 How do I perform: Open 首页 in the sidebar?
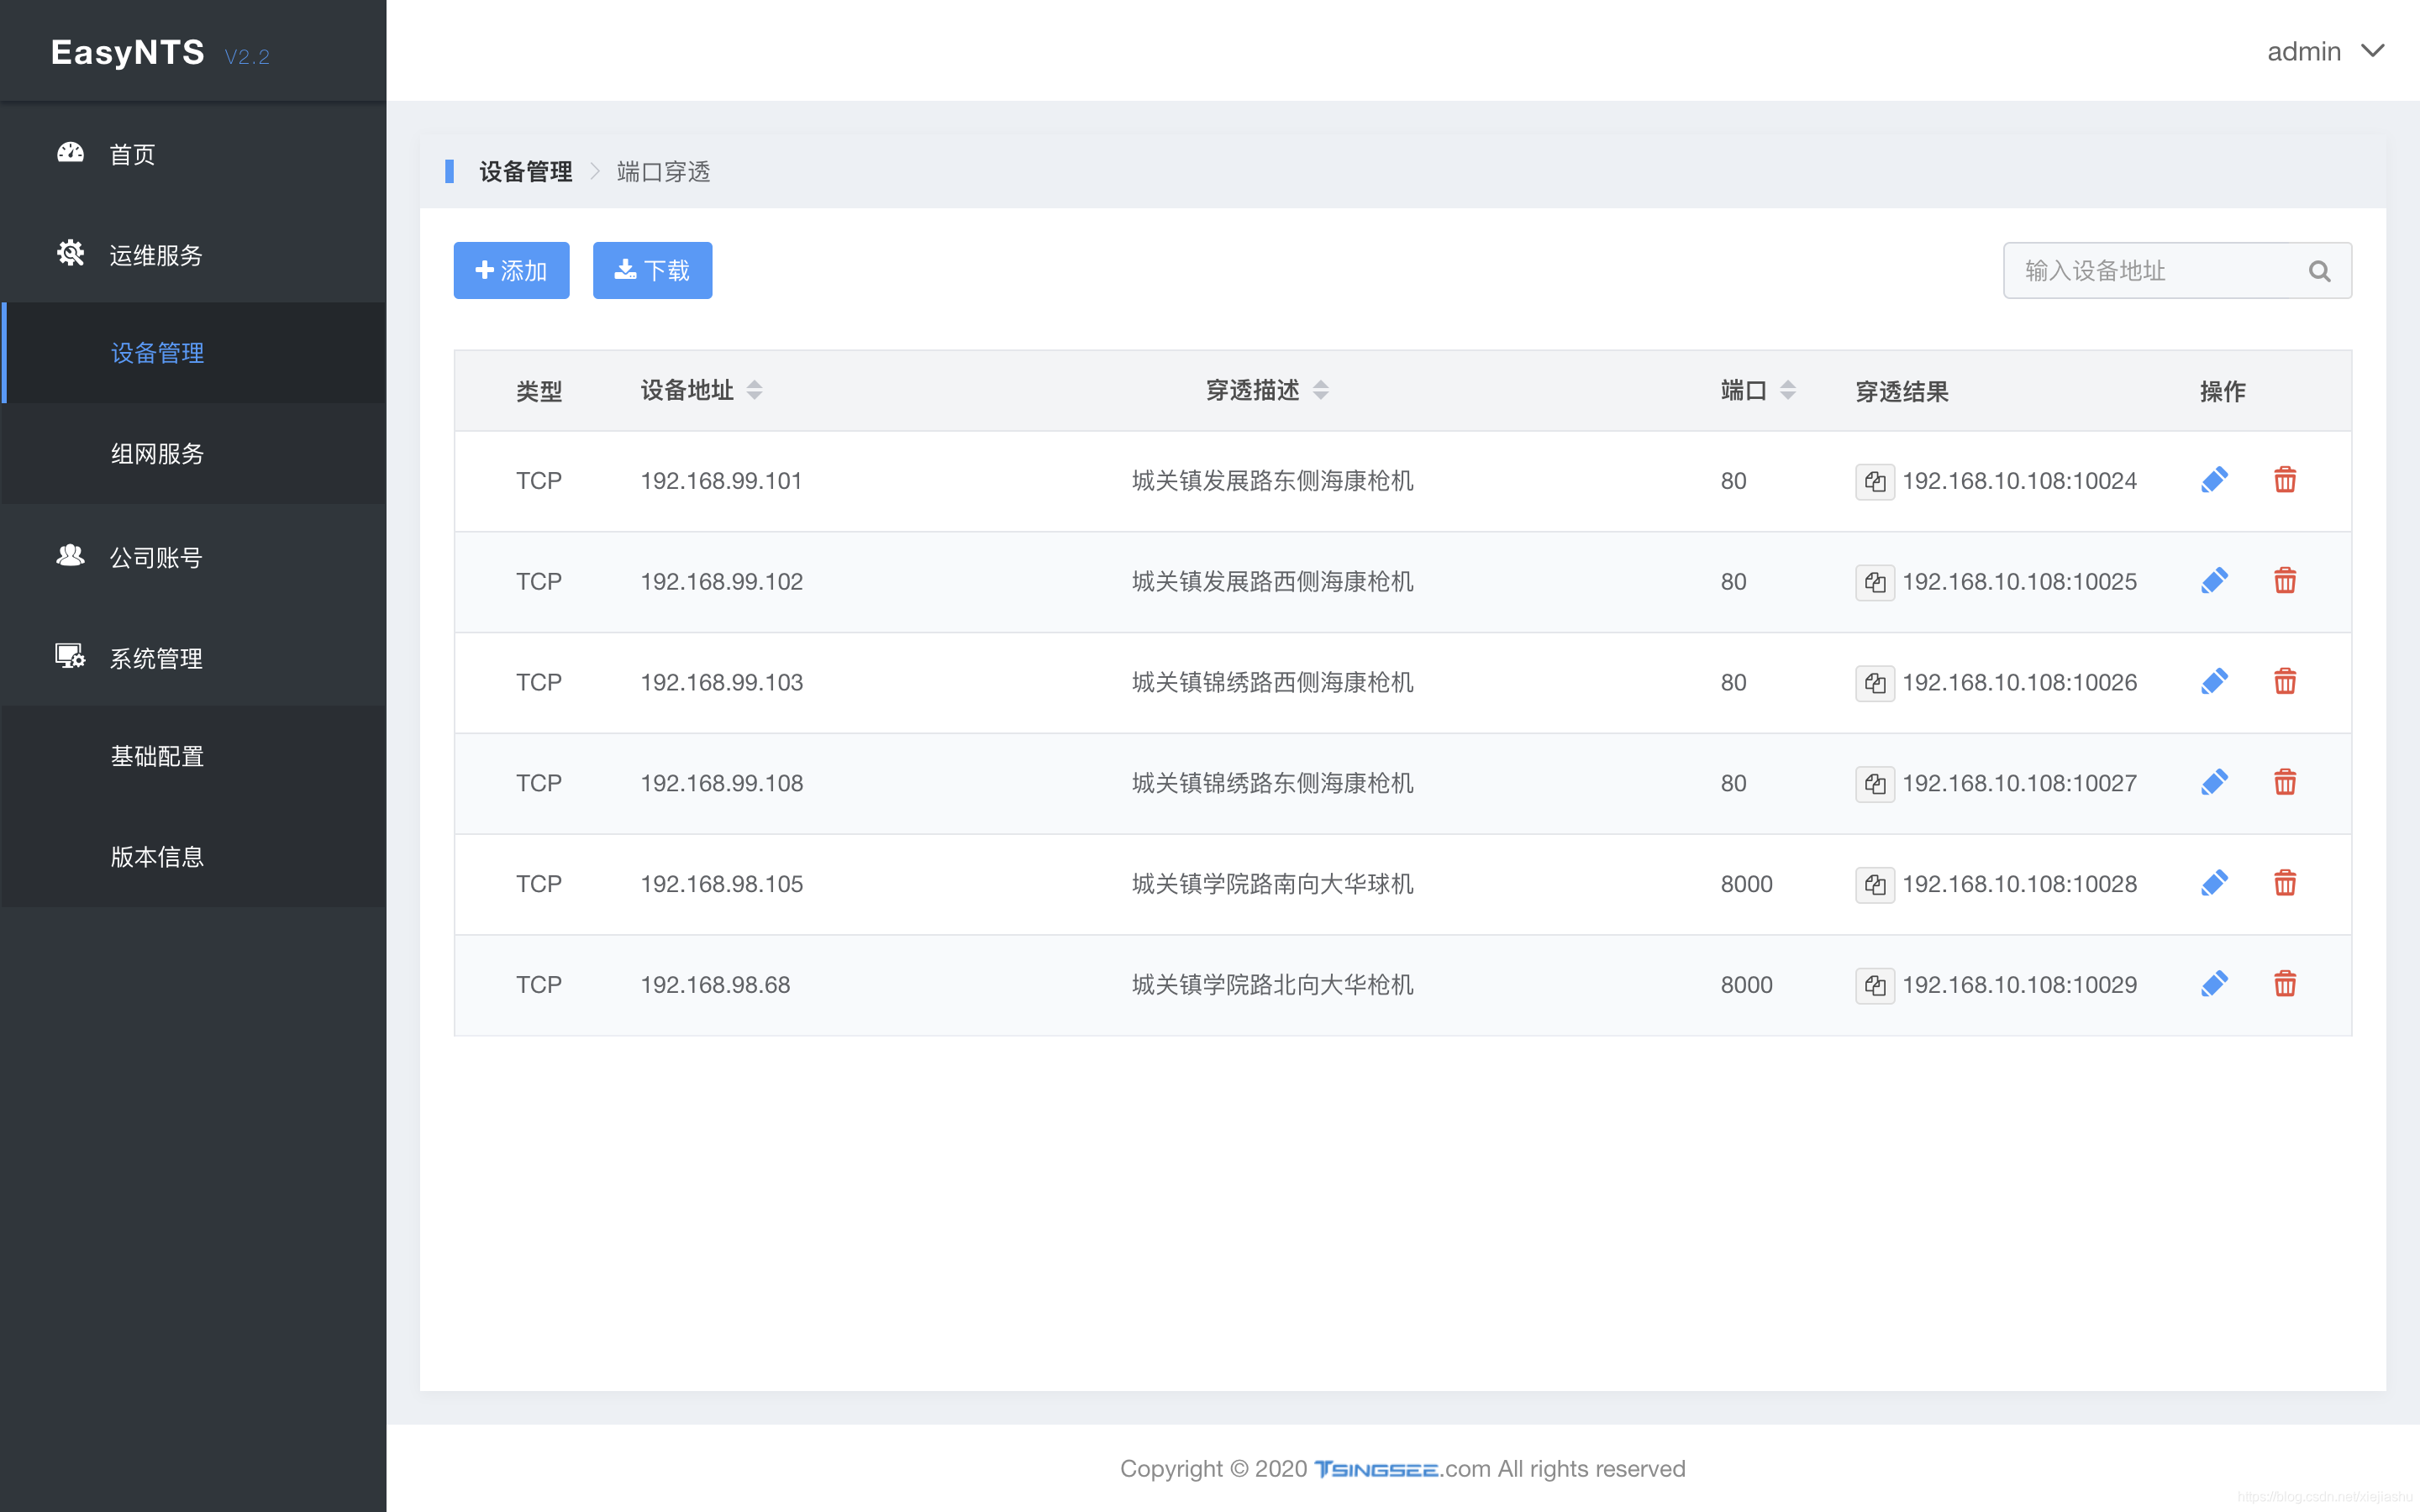(193, 153)
